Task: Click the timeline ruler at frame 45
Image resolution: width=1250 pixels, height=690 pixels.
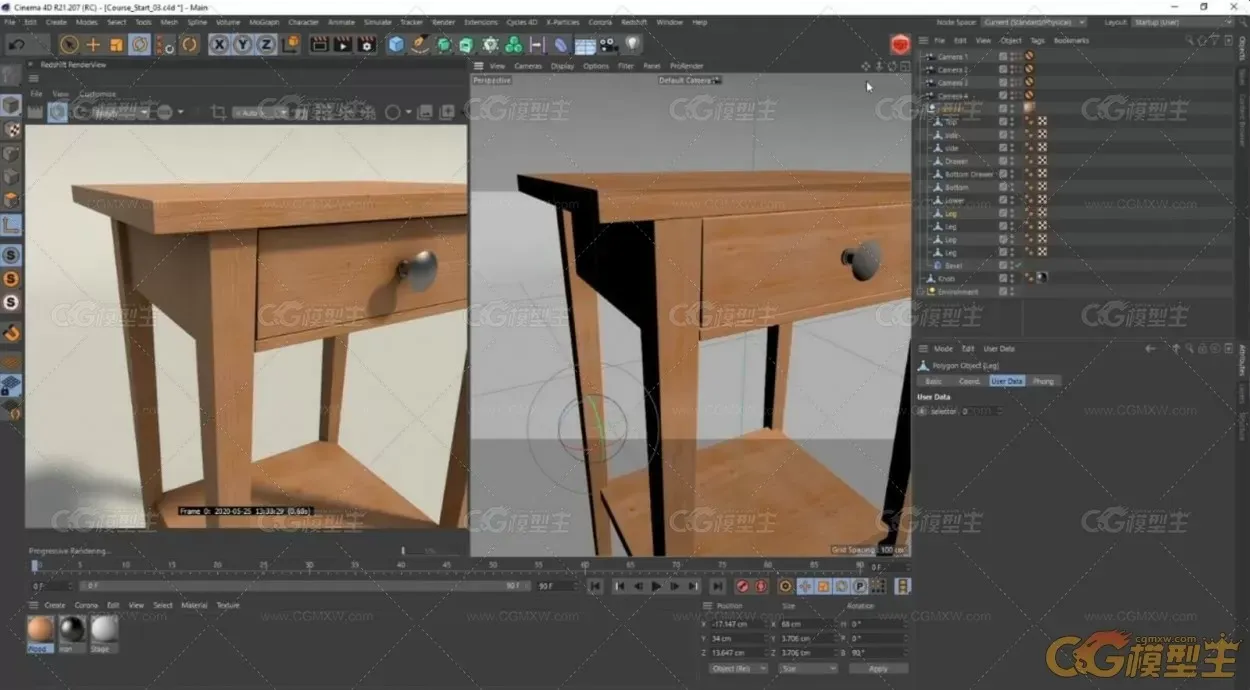Action: [446, 565]
